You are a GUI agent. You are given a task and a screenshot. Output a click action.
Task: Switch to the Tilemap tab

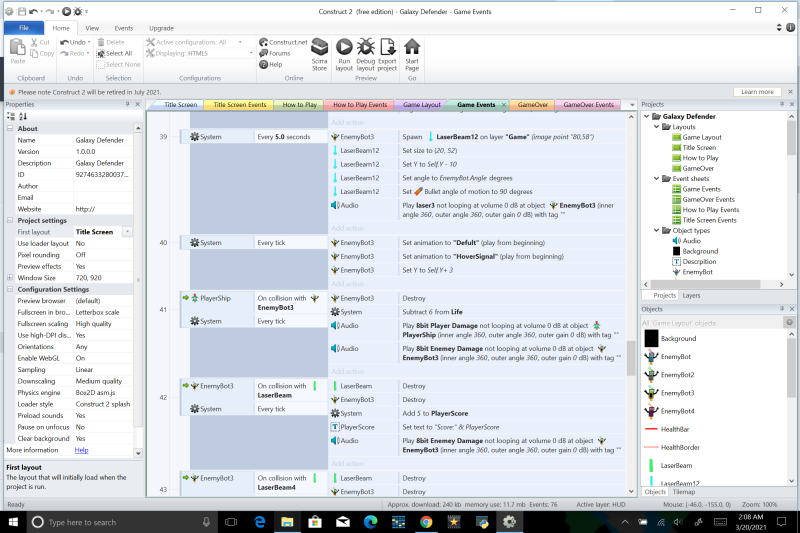coord(684,492)
